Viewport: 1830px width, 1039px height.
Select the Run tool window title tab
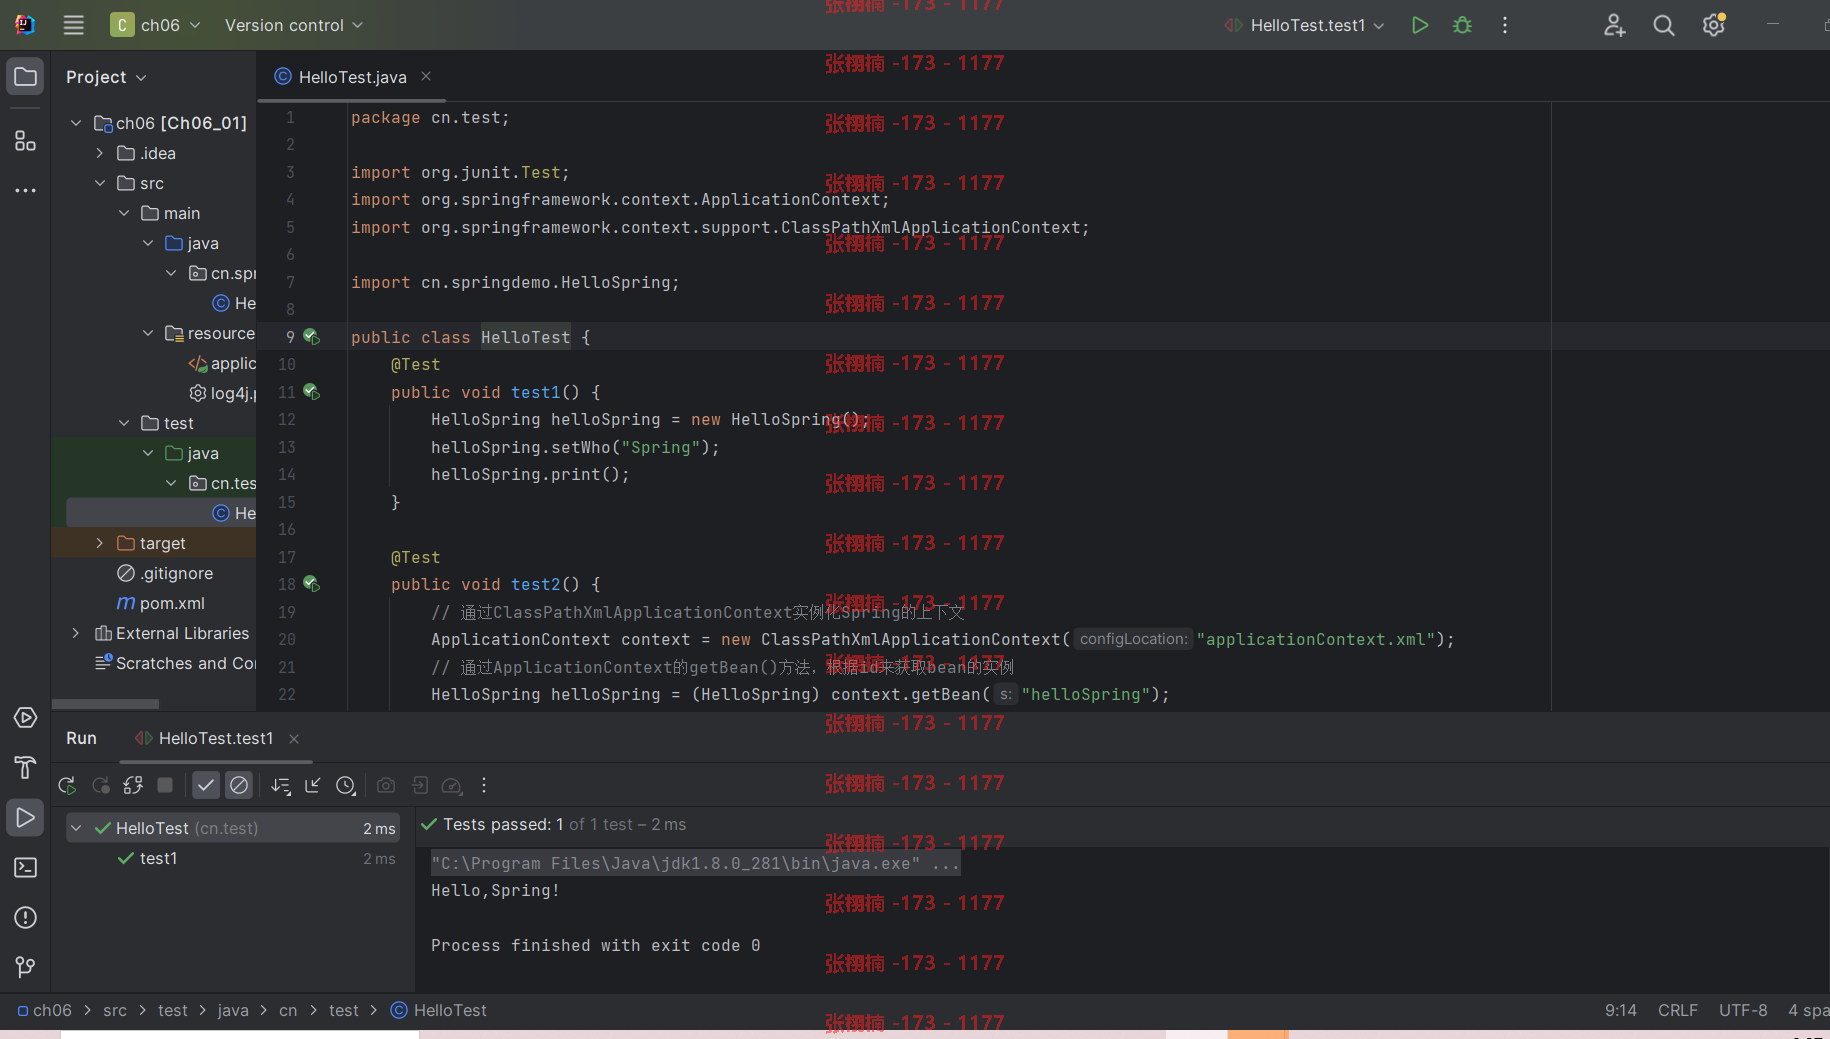[81, 738]
